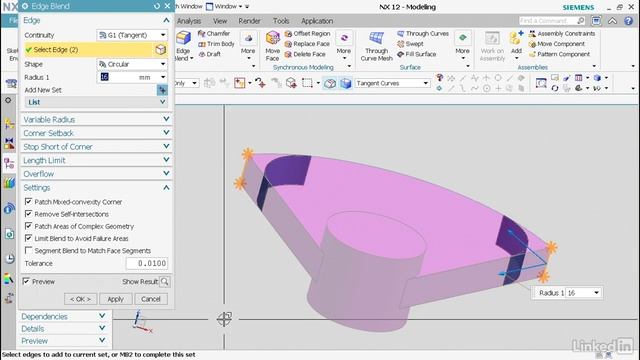Click the edge selection cube icon
The height and width of the screenshot is (360, 640).
(160, 49)
